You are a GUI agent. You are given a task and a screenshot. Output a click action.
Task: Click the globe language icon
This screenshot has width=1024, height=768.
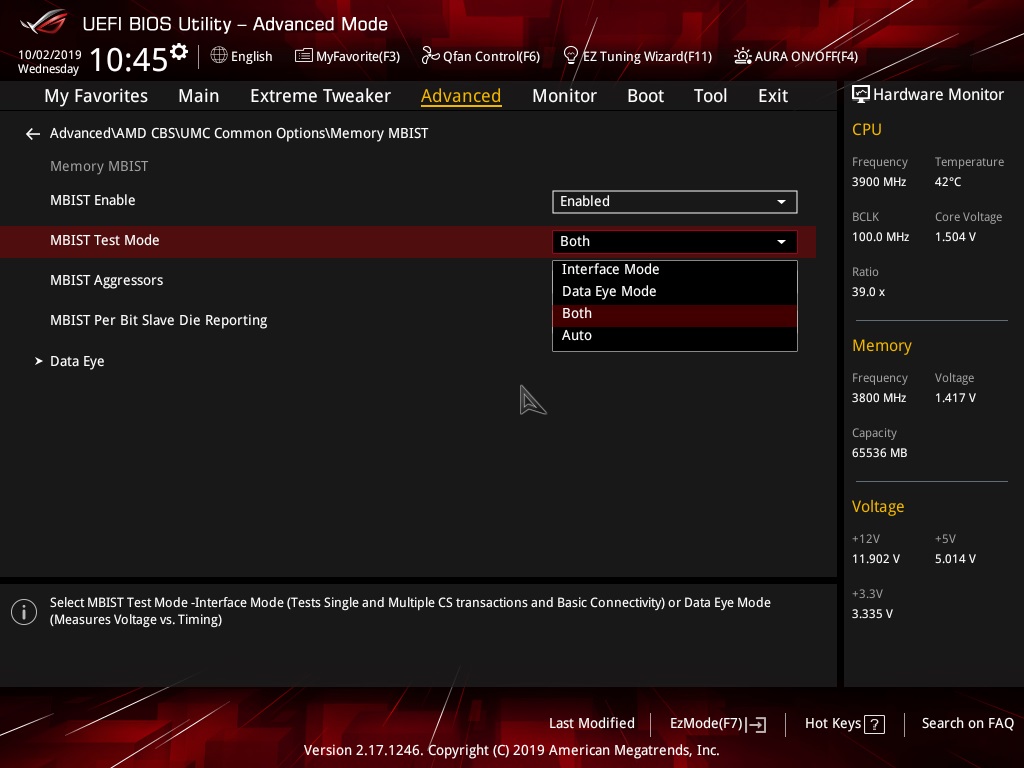[219, 56]
